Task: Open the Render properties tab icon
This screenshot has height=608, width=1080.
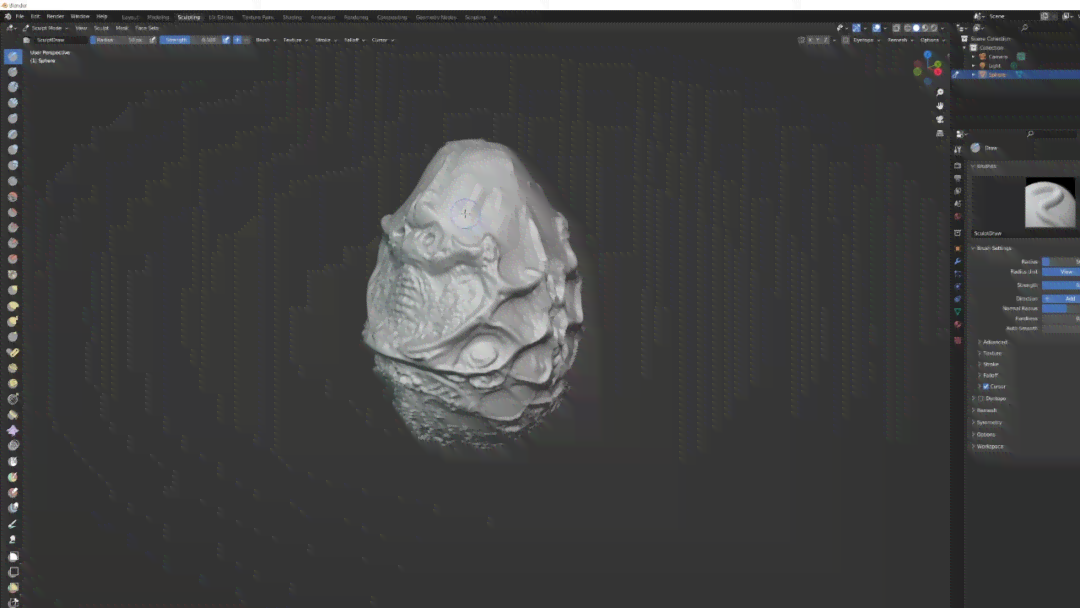Action: click(x=957, y=166)
